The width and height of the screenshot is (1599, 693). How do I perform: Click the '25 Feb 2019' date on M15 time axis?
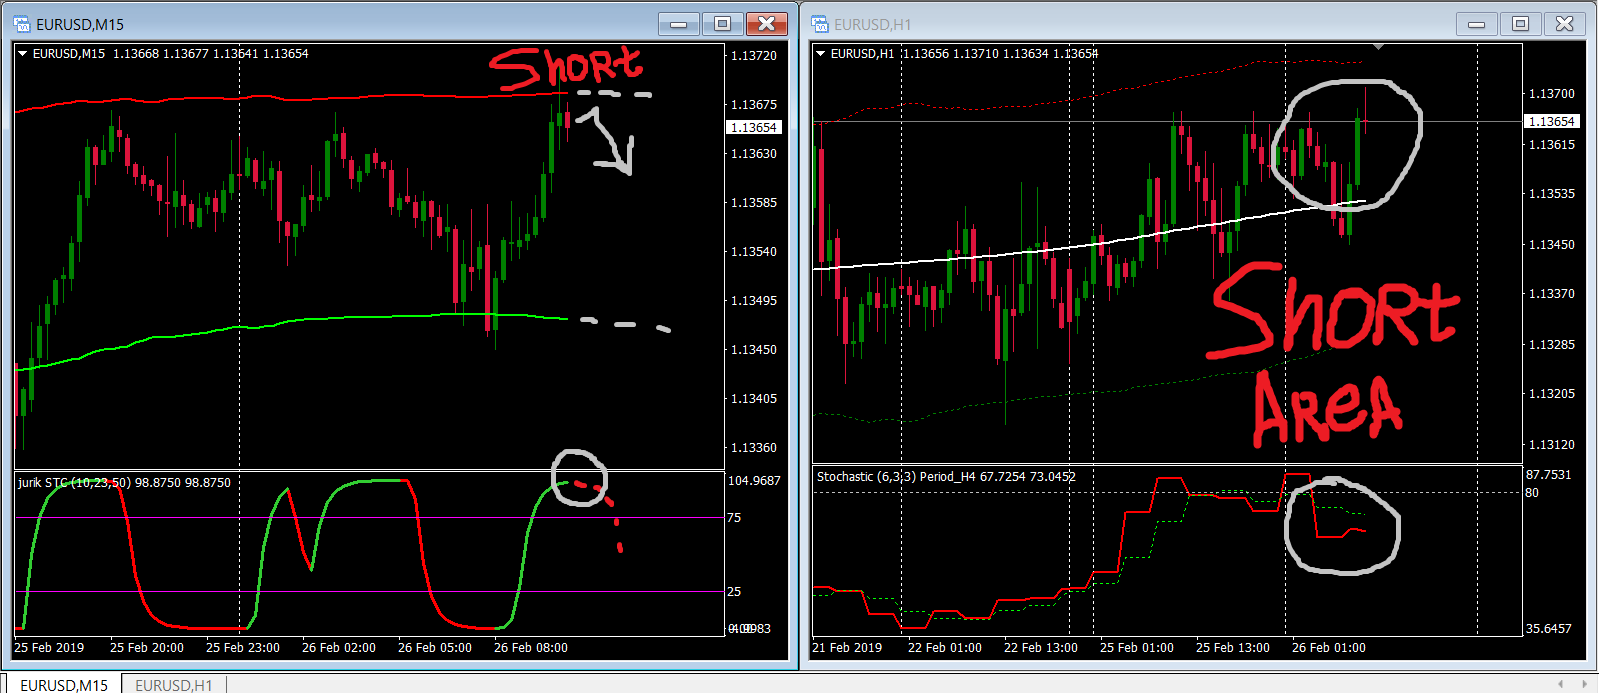tap(49, 648)
